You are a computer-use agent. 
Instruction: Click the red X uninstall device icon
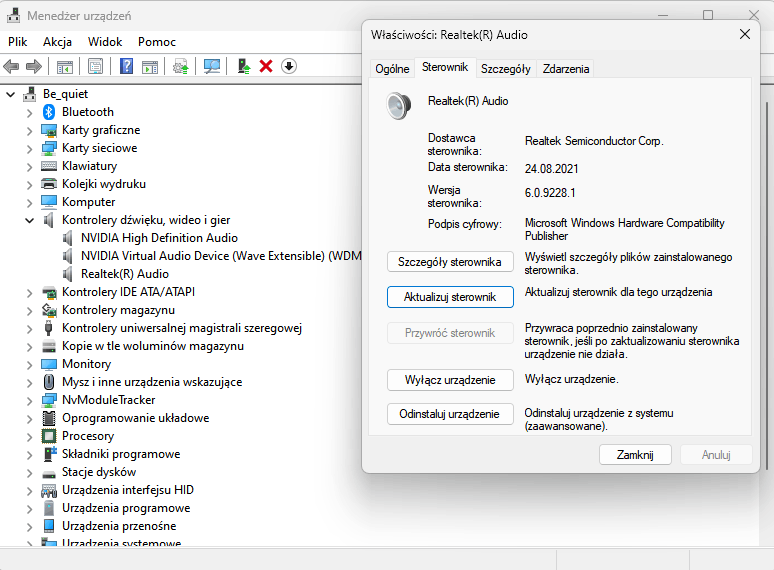click(x=266, y=66)
